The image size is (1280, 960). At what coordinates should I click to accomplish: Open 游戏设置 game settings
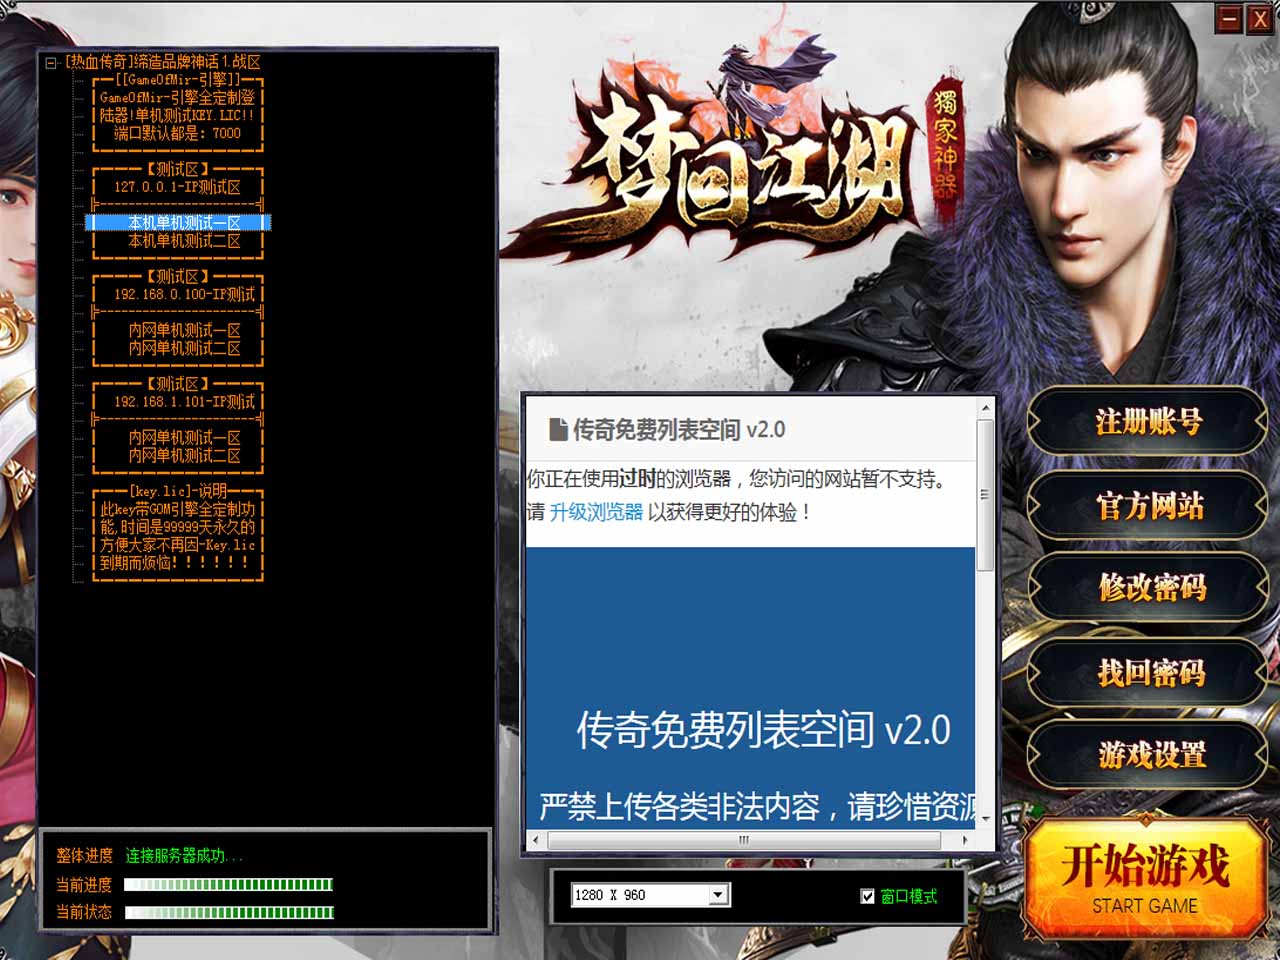point(1148,754)
